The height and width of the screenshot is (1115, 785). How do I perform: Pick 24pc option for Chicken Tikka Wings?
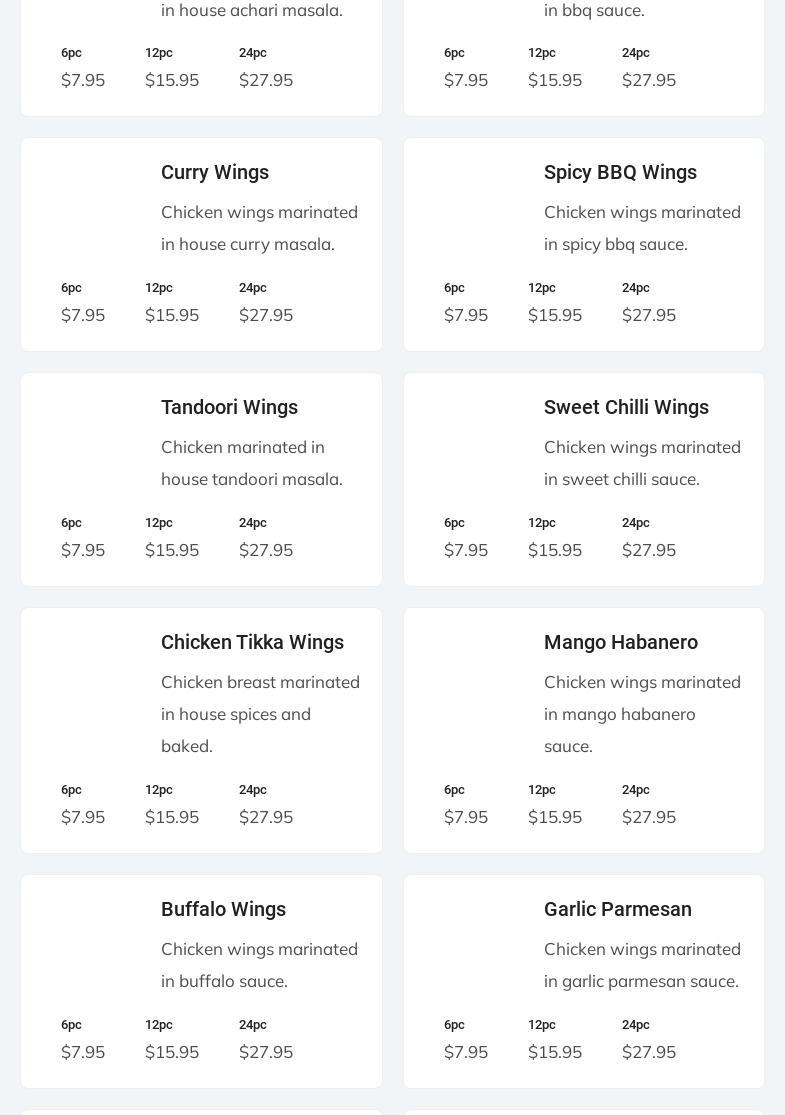click(x=266, y=805)
